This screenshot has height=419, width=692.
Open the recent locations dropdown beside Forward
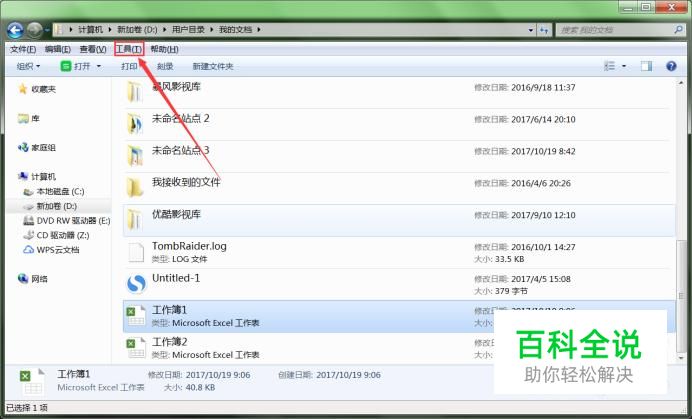[47, 30]
